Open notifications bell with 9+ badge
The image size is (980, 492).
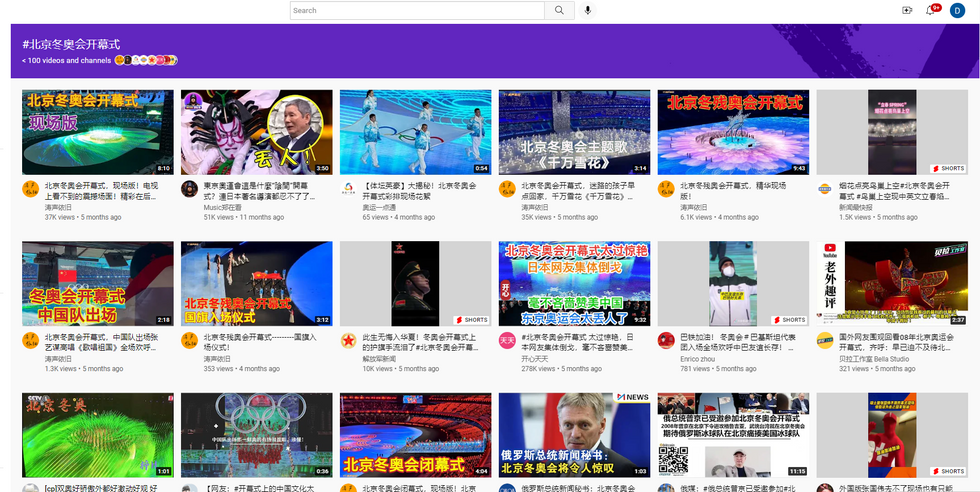coord(931,9)
